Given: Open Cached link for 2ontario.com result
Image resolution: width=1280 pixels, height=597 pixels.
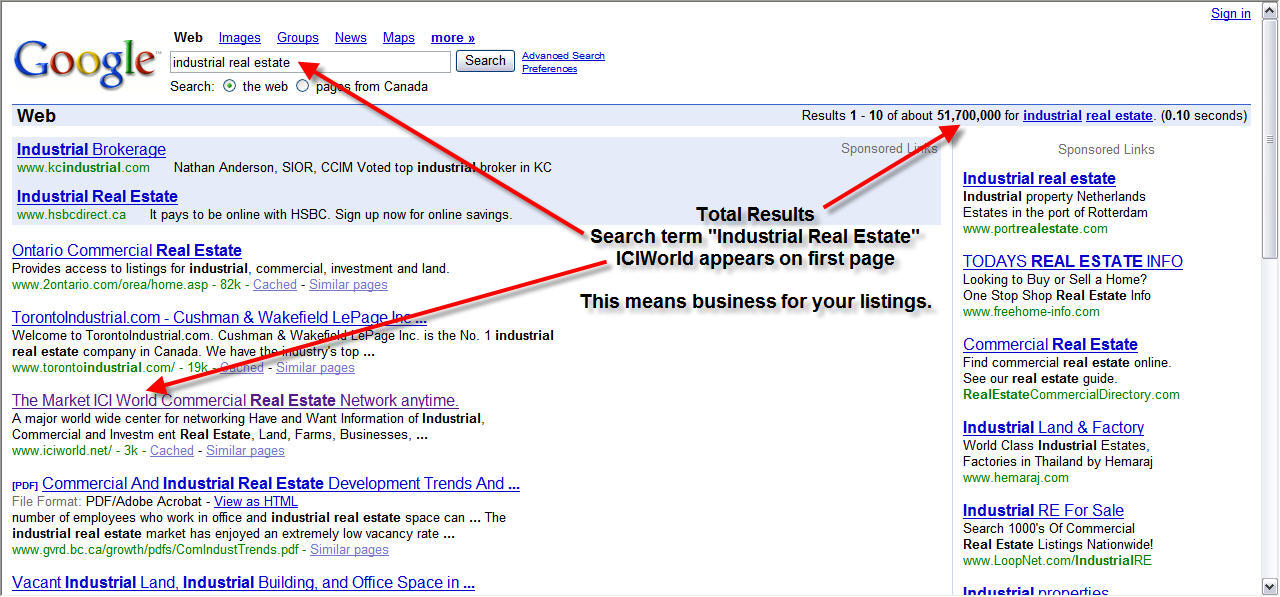Looking at the screenshot, I should click(275, 285).
